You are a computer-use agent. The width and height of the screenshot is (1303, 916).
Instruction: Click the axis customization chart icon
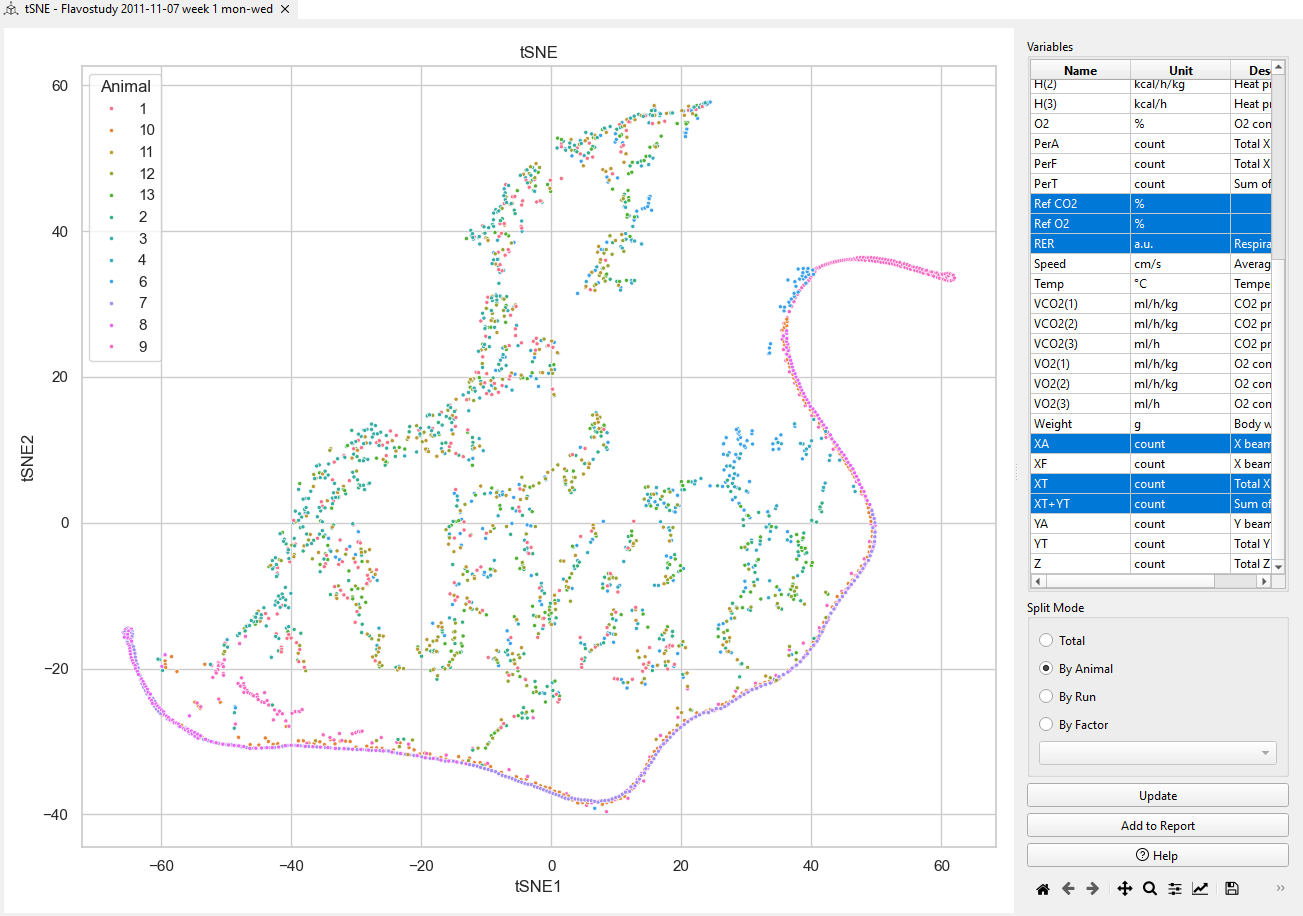tap(1202, 888)
